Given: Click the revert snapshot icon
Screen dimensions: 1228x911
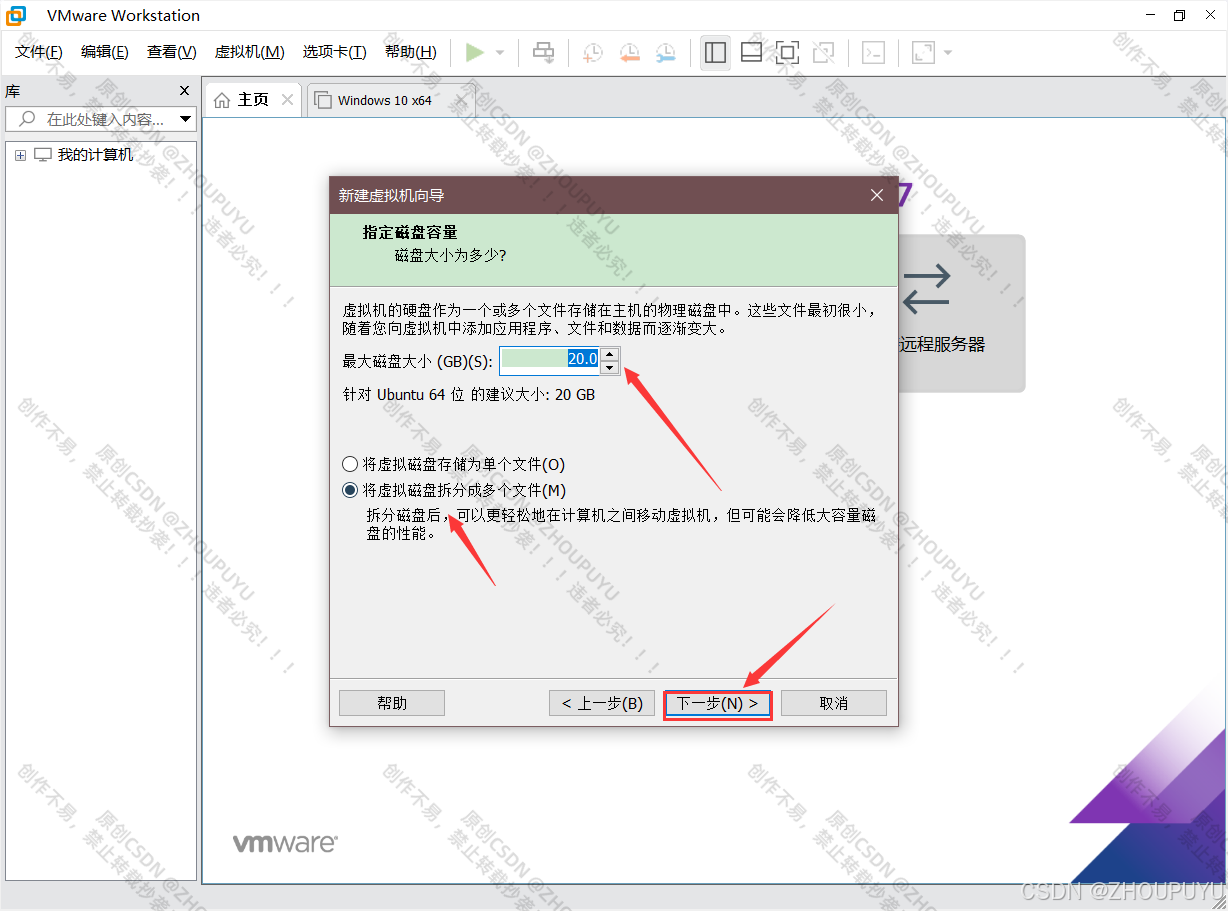Looking at the screenshot, I should coord(629,52).
